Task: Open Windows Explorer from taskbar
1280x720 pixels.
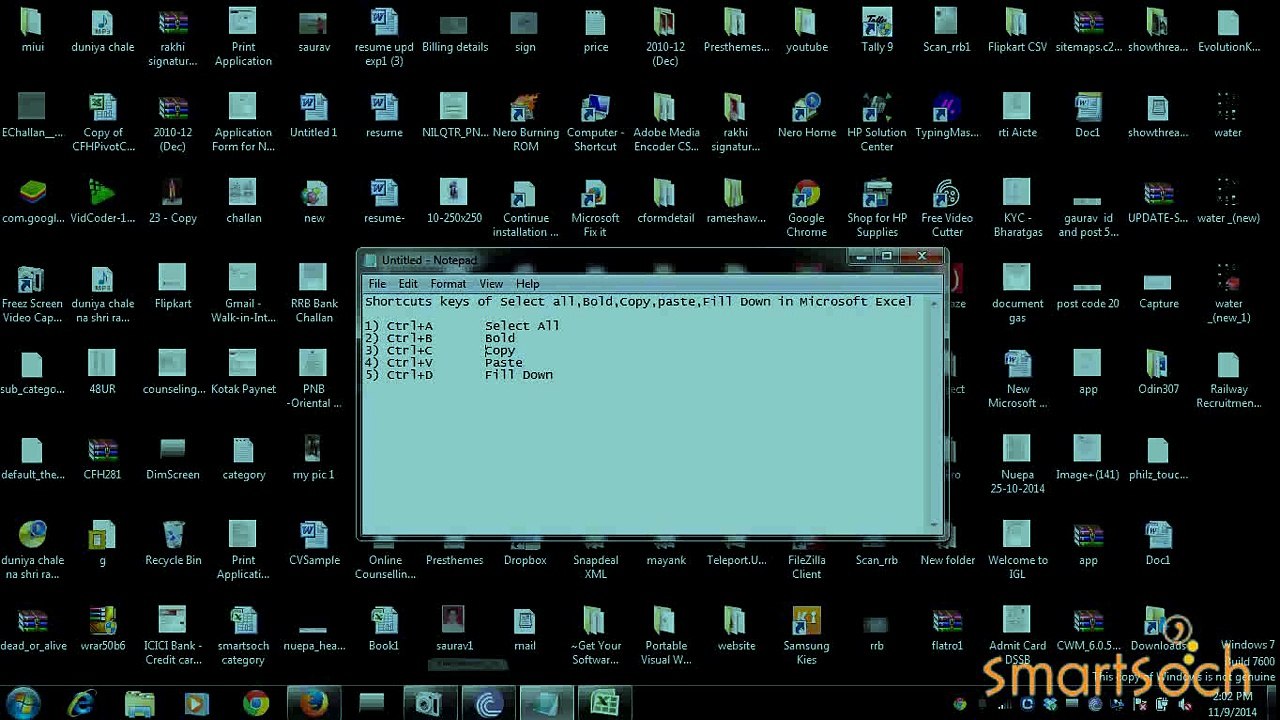Action: click(139, 704)
